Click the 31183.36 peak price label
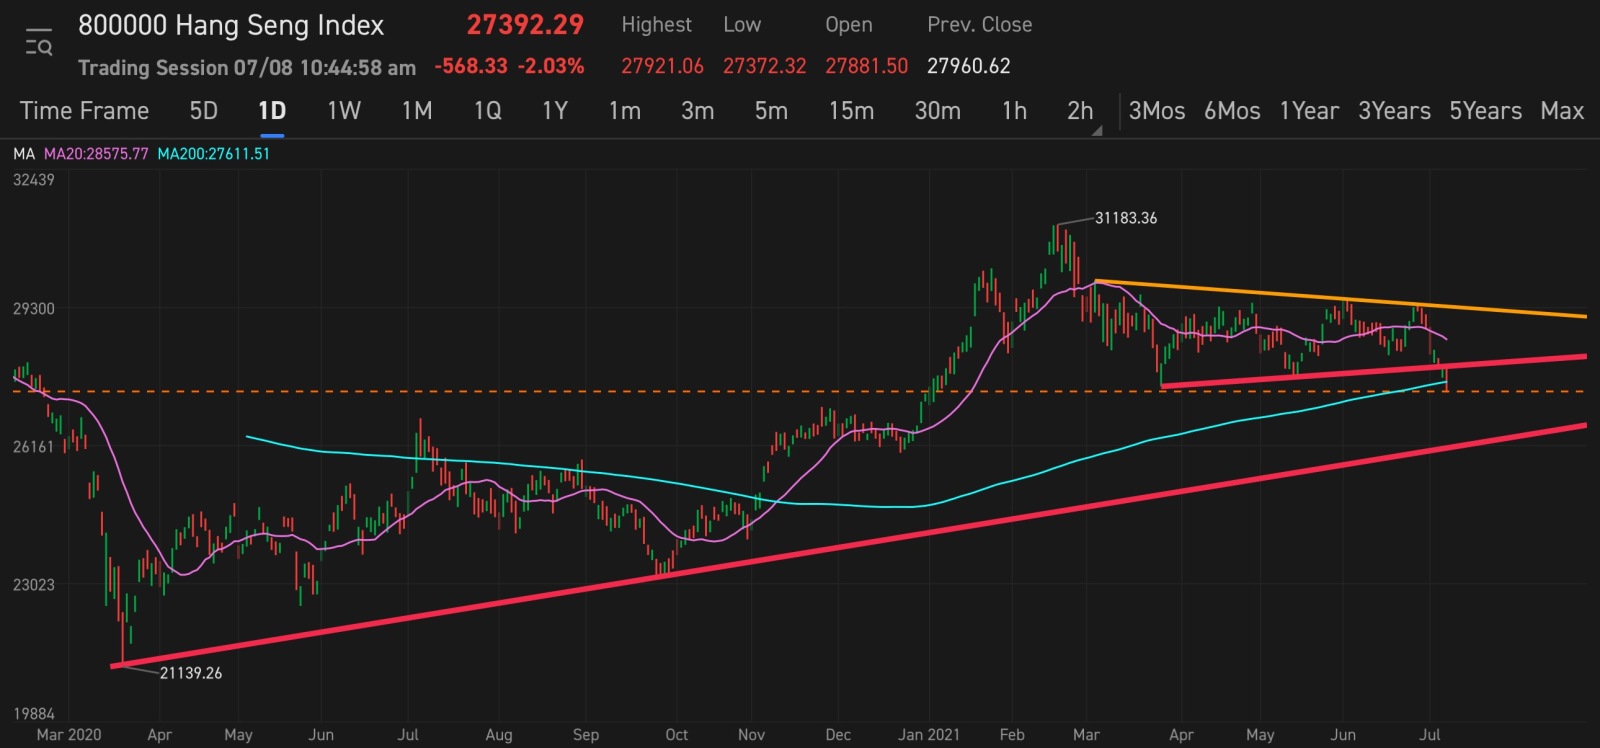 [x=1126, y=218]
